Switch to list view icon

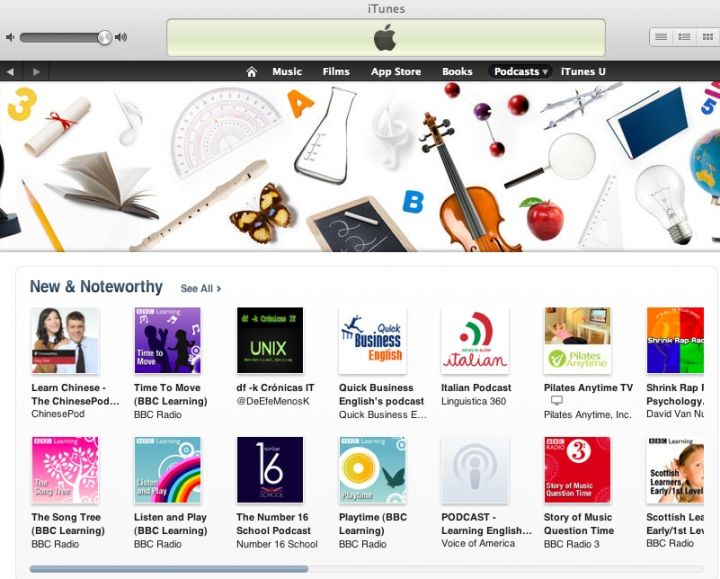coord(661,37)
